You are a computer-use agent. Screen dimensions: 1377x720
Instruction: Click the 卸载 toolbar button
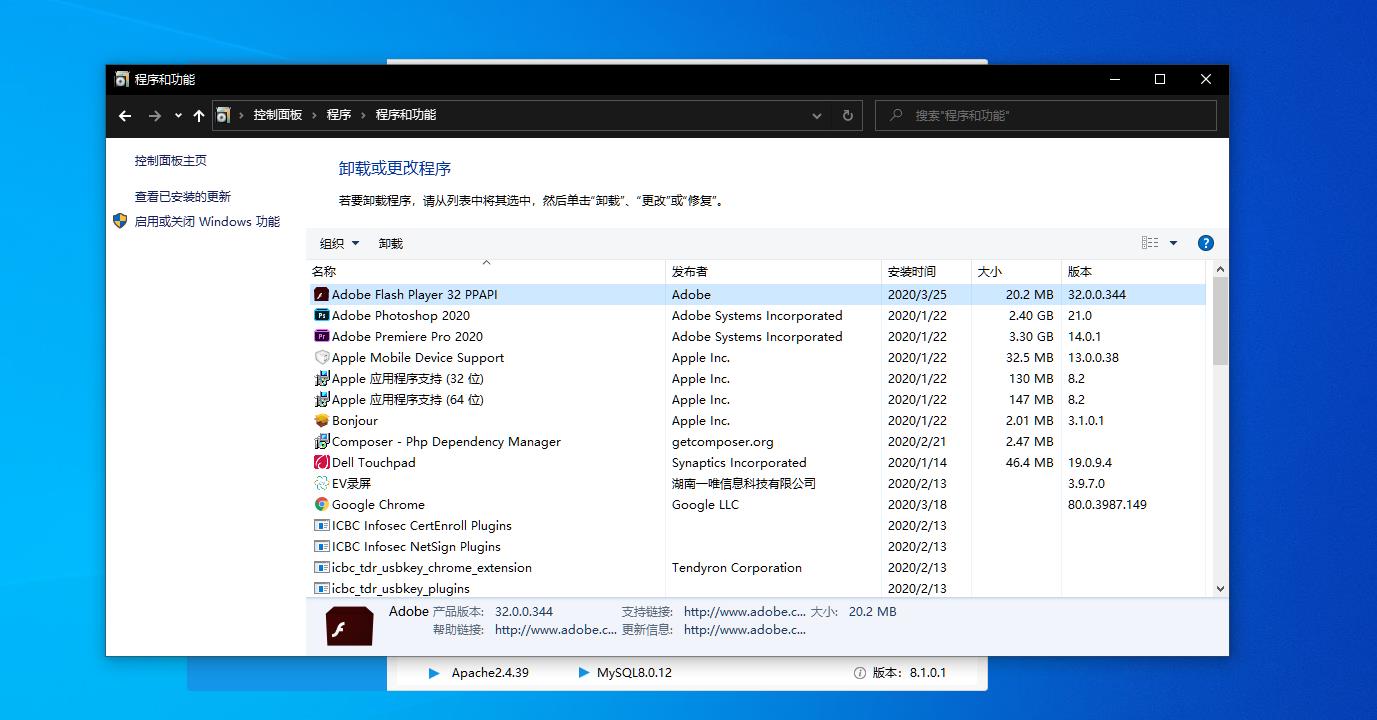pyautogui.click(x=391, y=243)
